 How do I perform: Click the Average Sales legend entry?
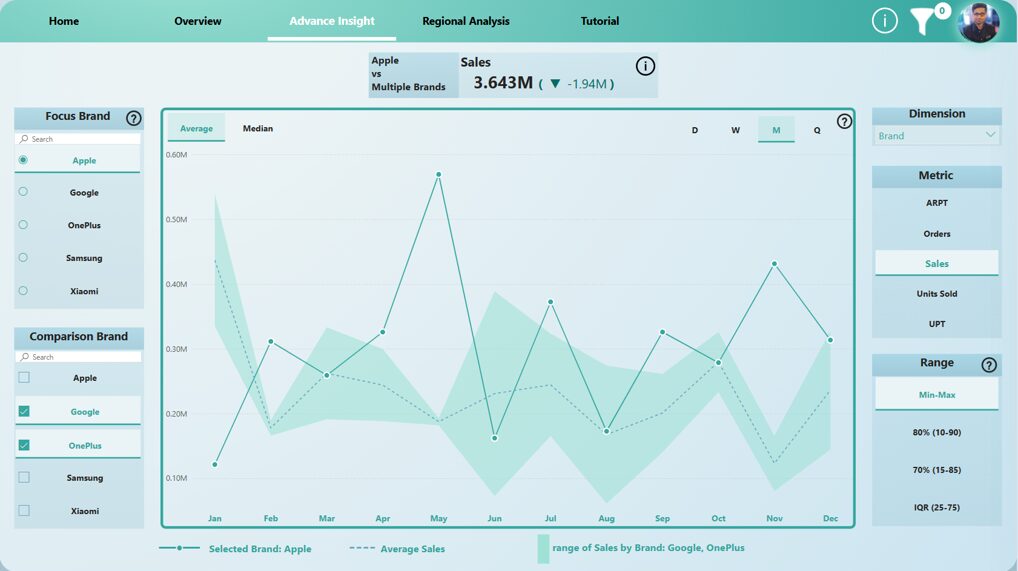397,549
